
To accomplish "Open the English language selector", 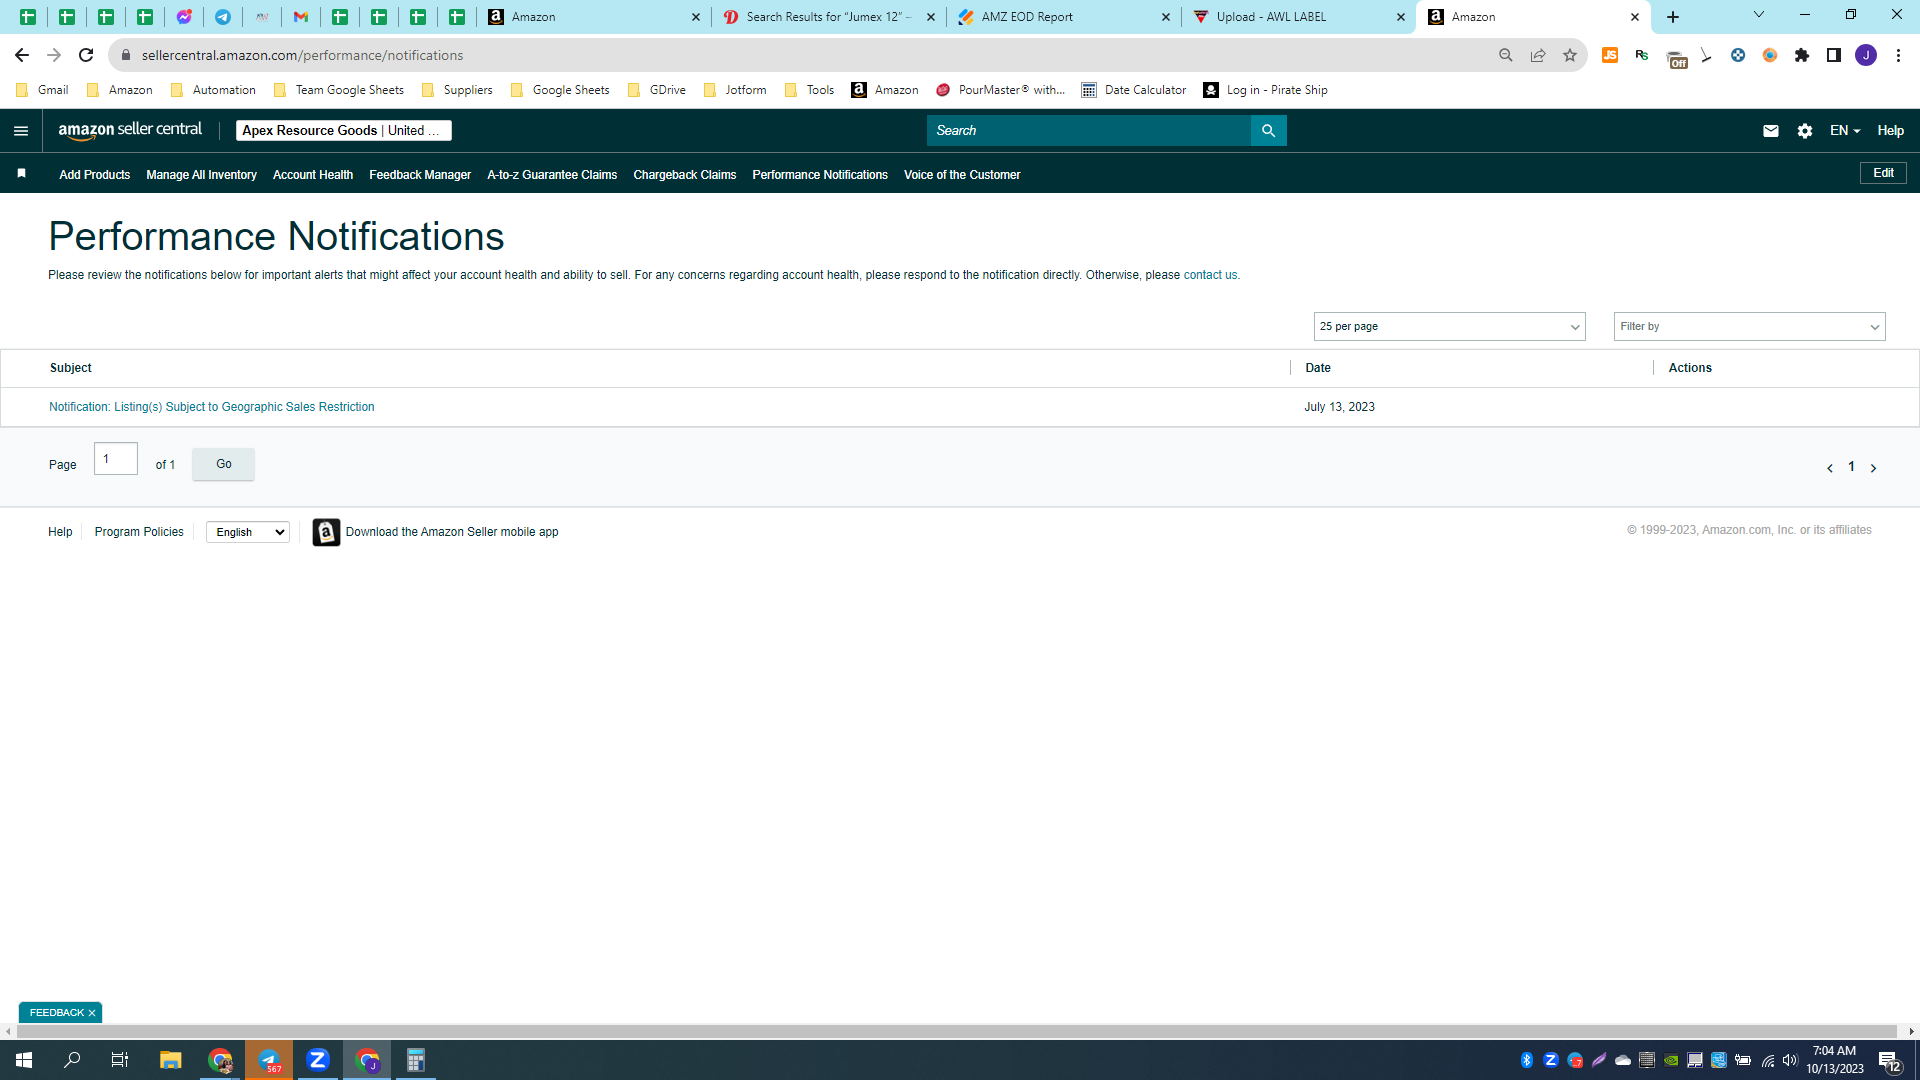I will pos(248,532).
